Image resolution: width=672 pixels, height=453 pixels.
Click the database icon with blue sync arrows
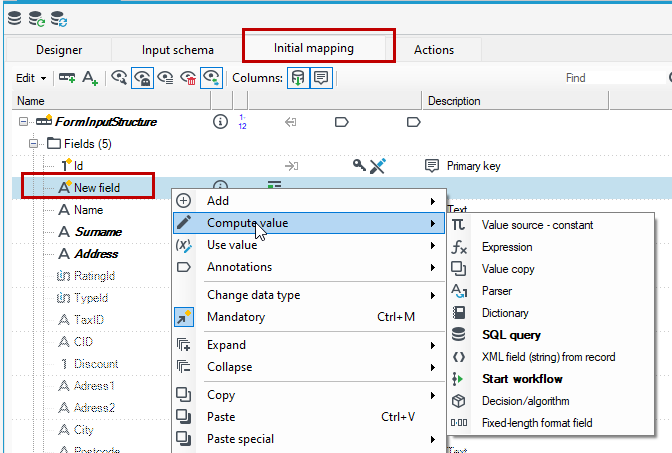(x=59, y=19)
